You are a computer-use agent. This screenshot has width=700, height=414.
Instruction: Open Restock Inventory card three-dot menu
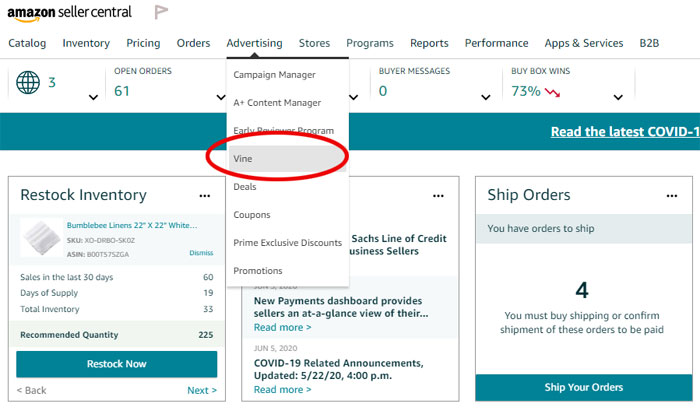[205, 196]
